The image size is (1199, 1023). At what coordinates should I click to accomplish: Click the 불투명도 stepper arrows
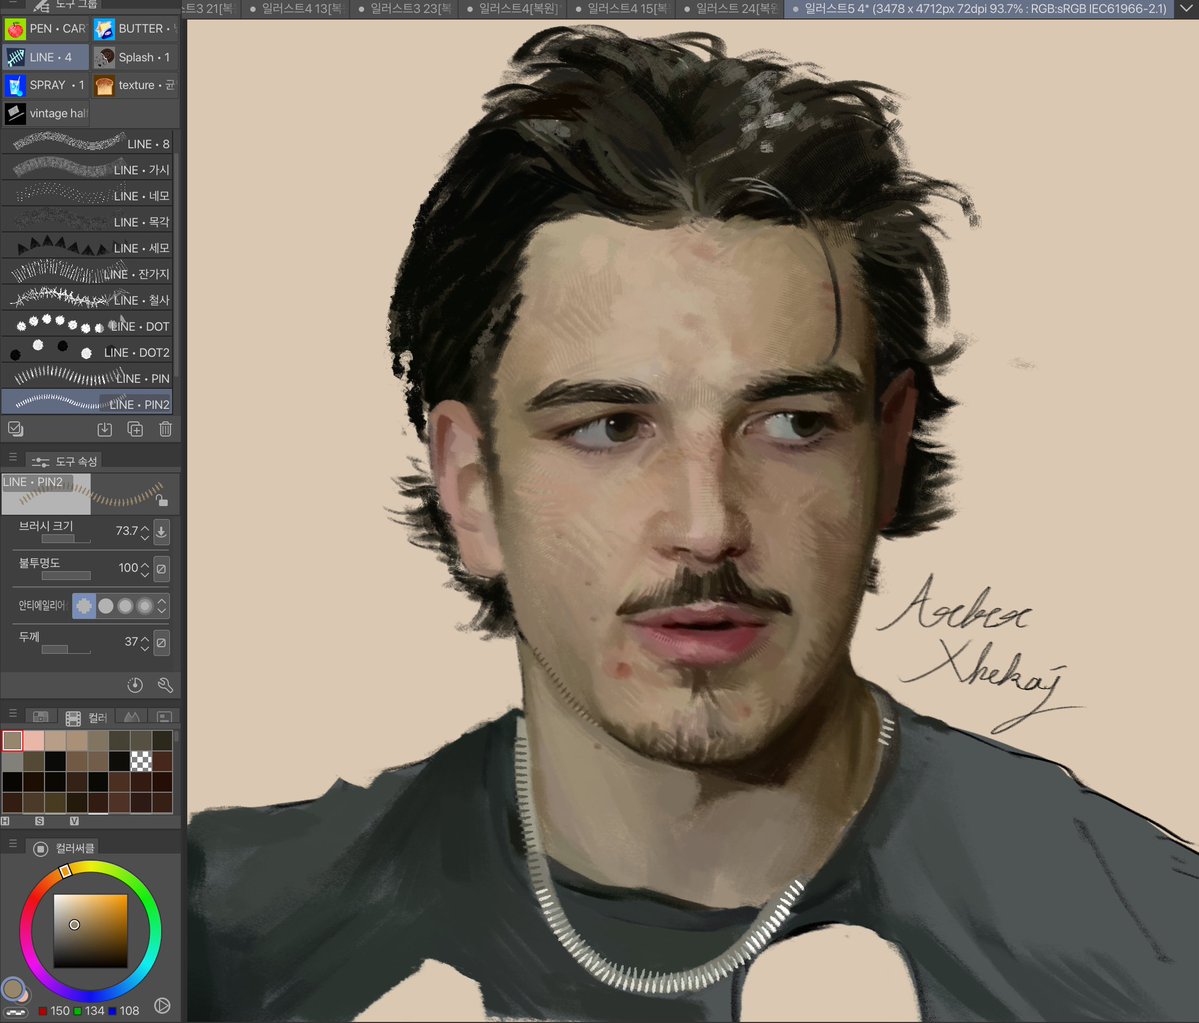pyautogui.click(x=145, y=568)
